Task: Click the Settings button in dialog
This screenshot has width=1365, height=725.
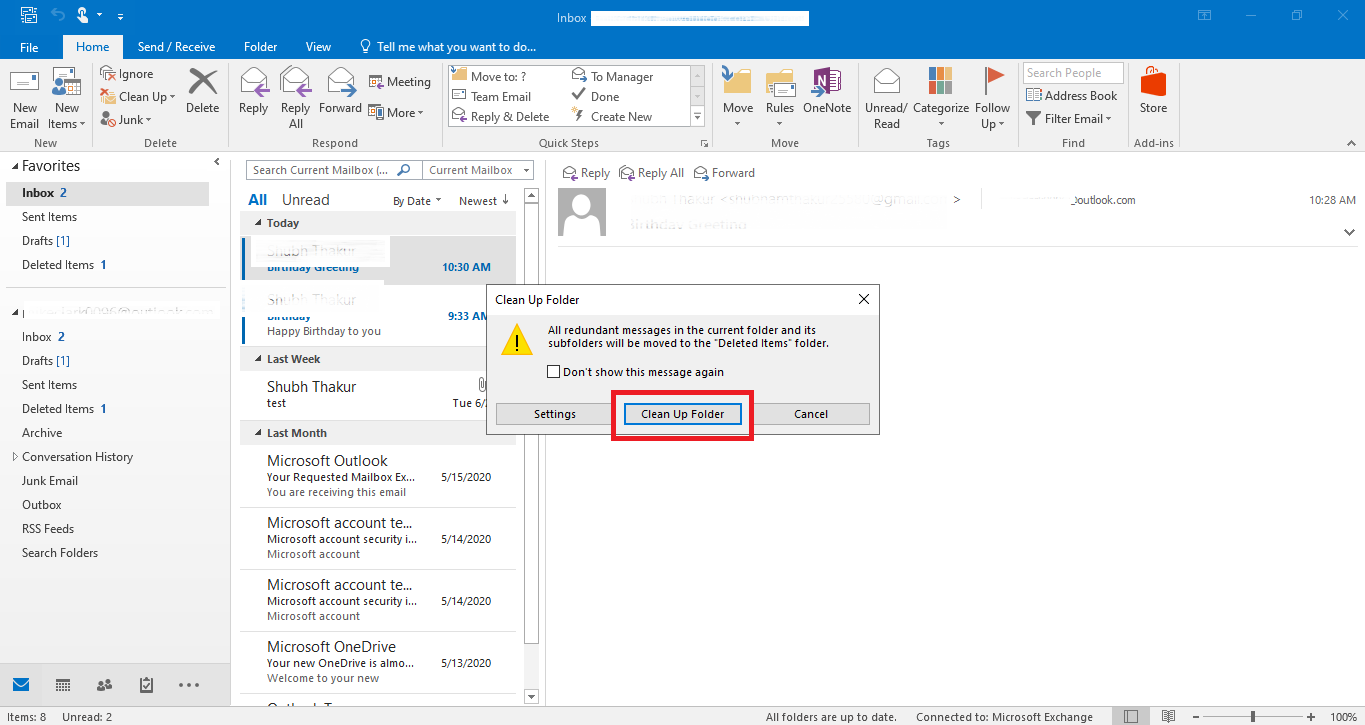Action: coord(555,414)
